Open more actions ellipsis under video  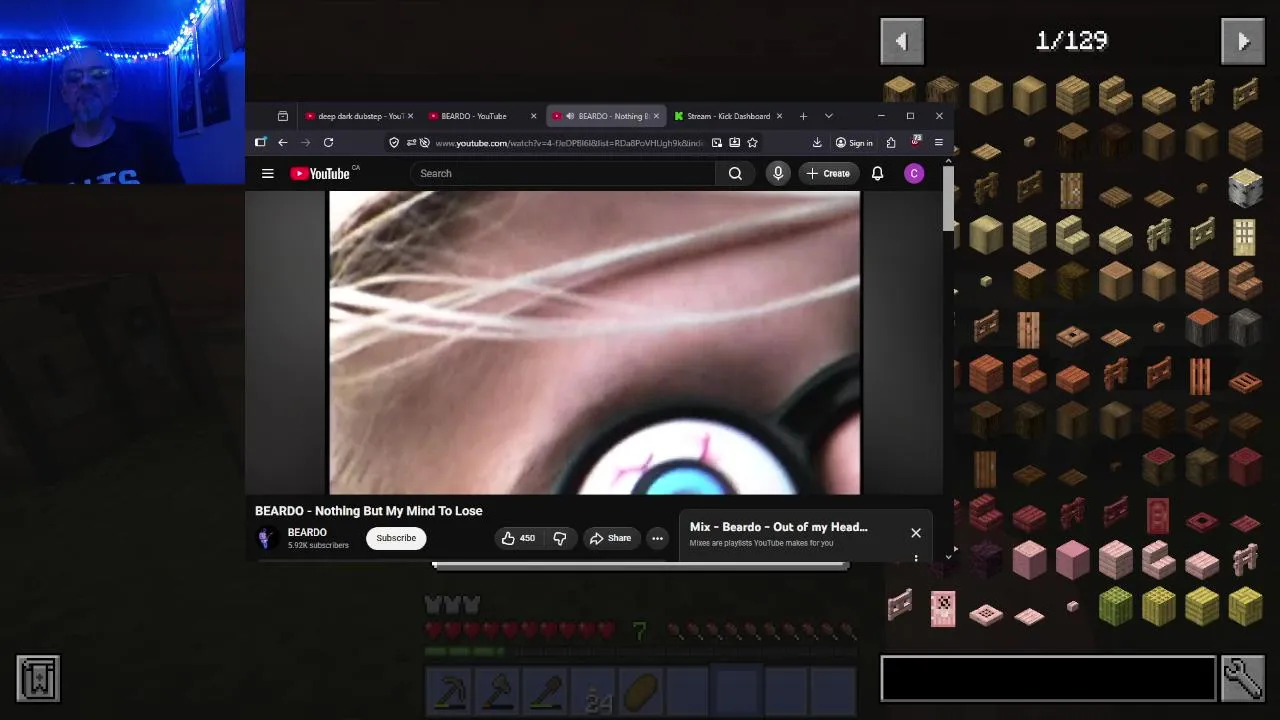(x=657, y=538)
